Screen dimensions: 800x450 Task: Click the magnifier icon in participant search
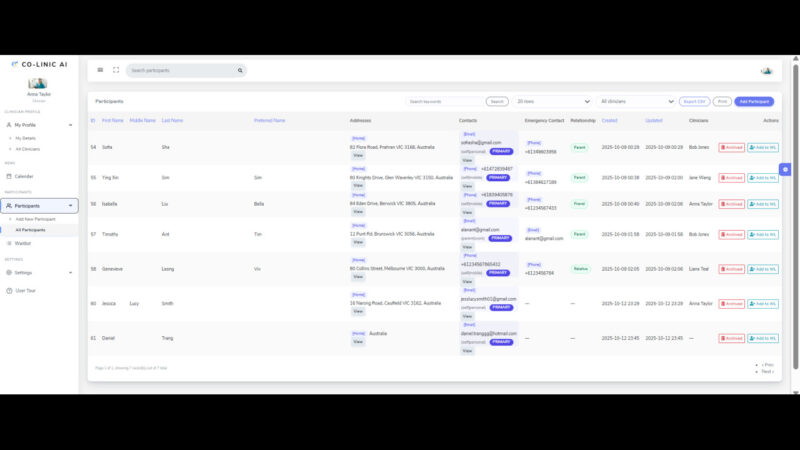240,71
